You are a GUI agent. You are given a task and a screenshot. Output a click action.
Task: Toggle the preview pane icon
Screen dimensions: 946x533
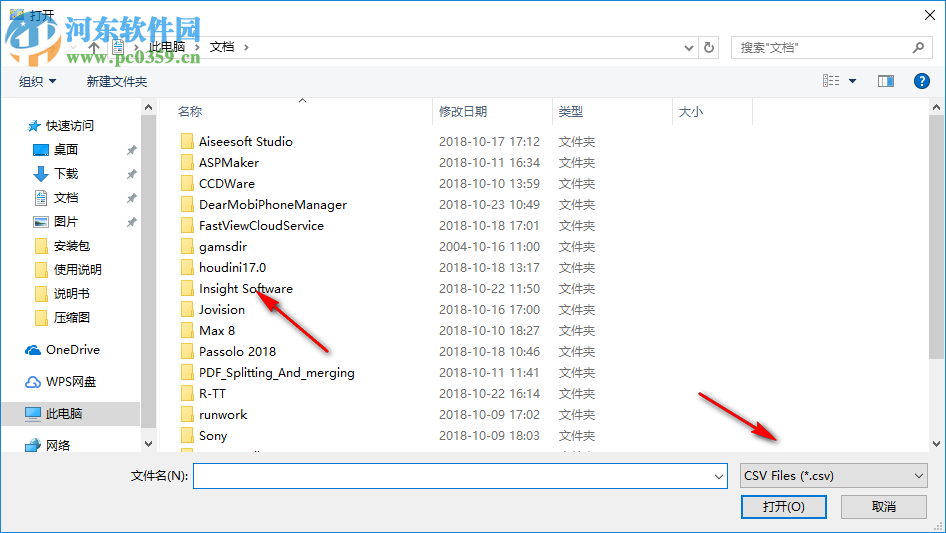click(x=886, y=81)
